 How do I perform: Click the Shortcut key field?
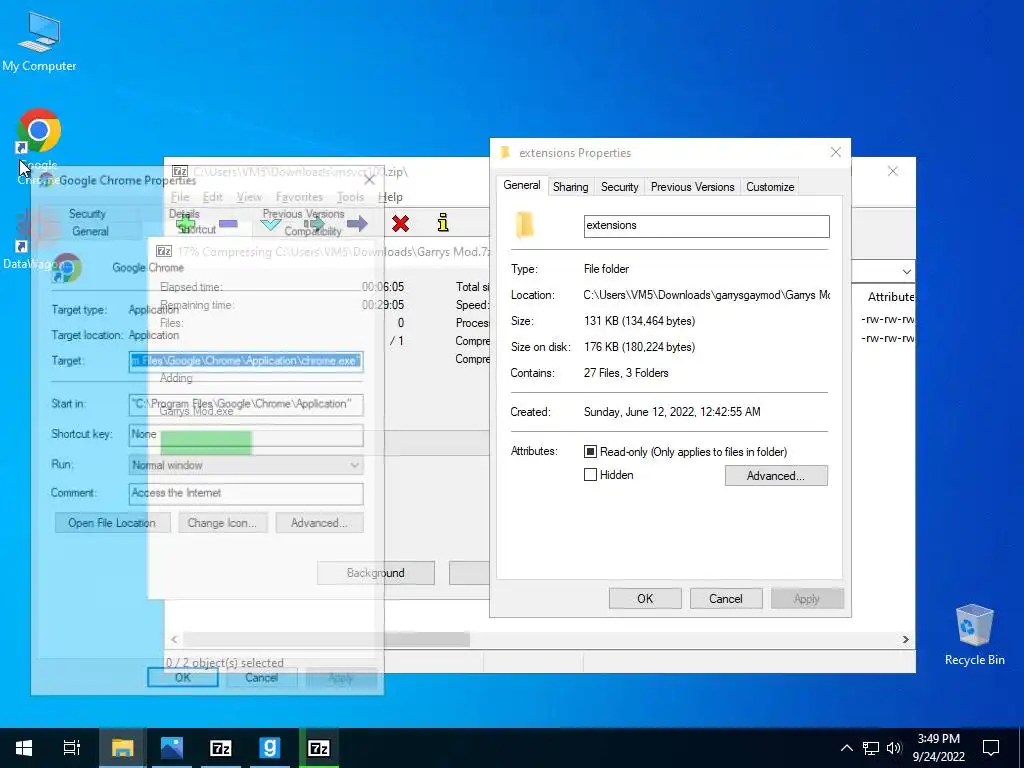(x=246, y=434)
